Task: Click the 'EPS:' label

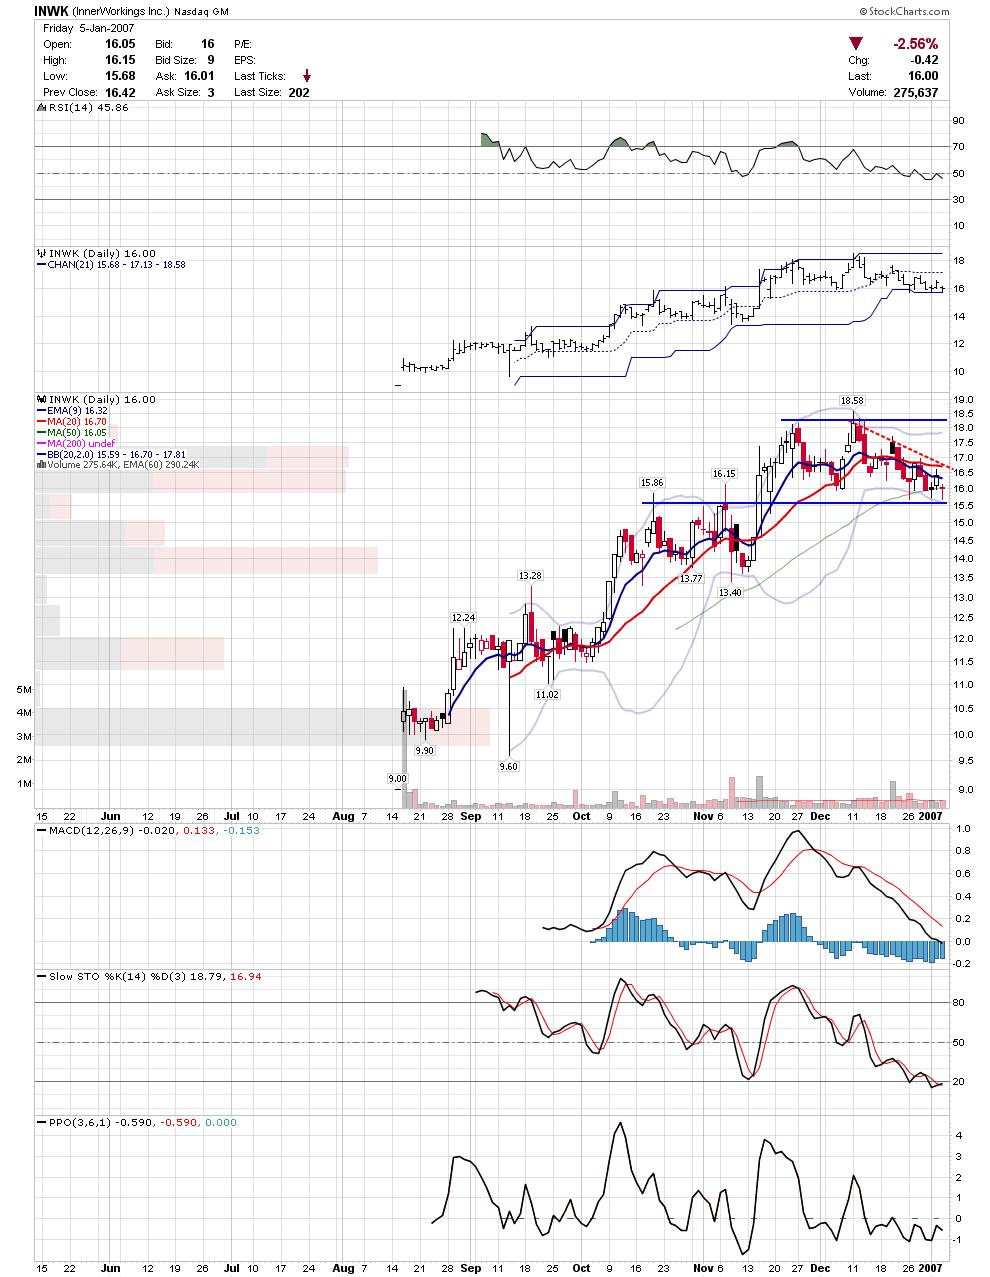Action: click(x=244, y=61)
